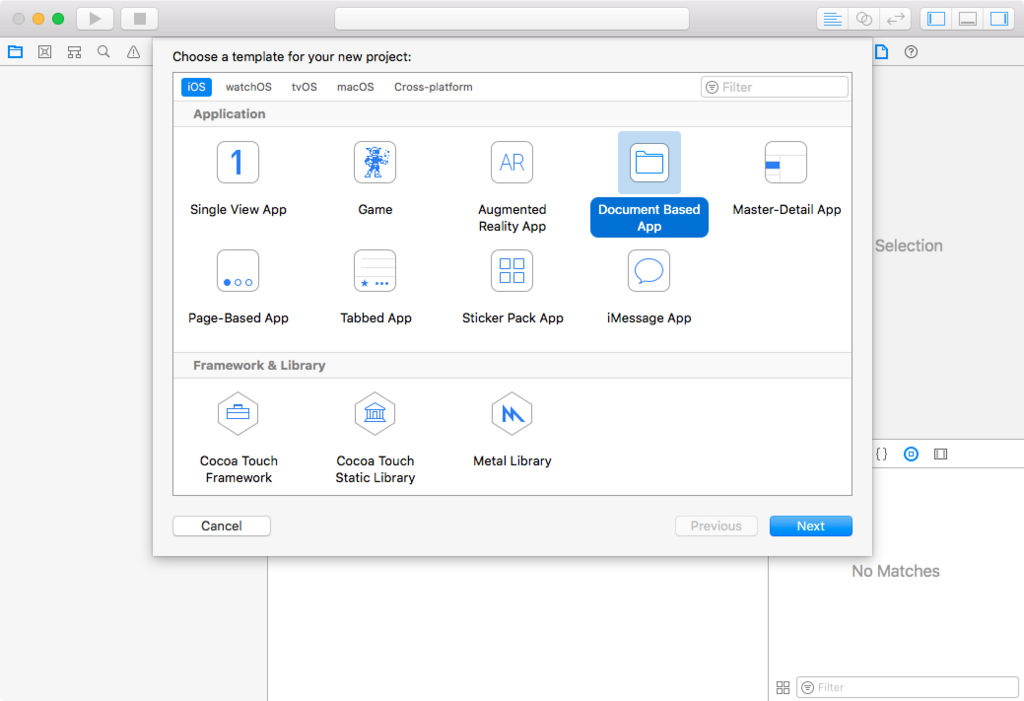Select the Cocoa Touch Static Library template
The width and height of the screenshot is (1024, 701).
pos(375,414)
